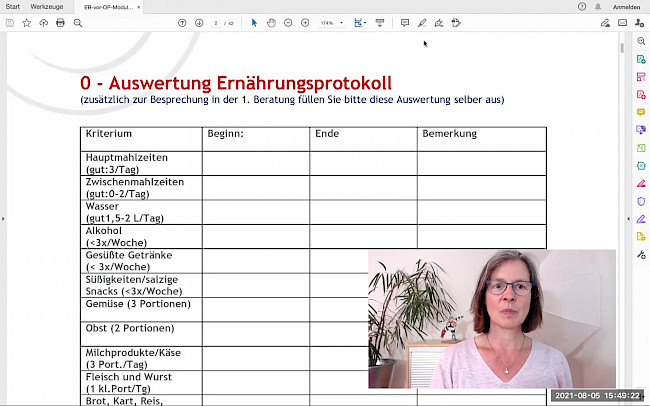Open fill and sign at toolbar right
The height and width of the screenshot is (406, 650).
[x=605, y=23]
